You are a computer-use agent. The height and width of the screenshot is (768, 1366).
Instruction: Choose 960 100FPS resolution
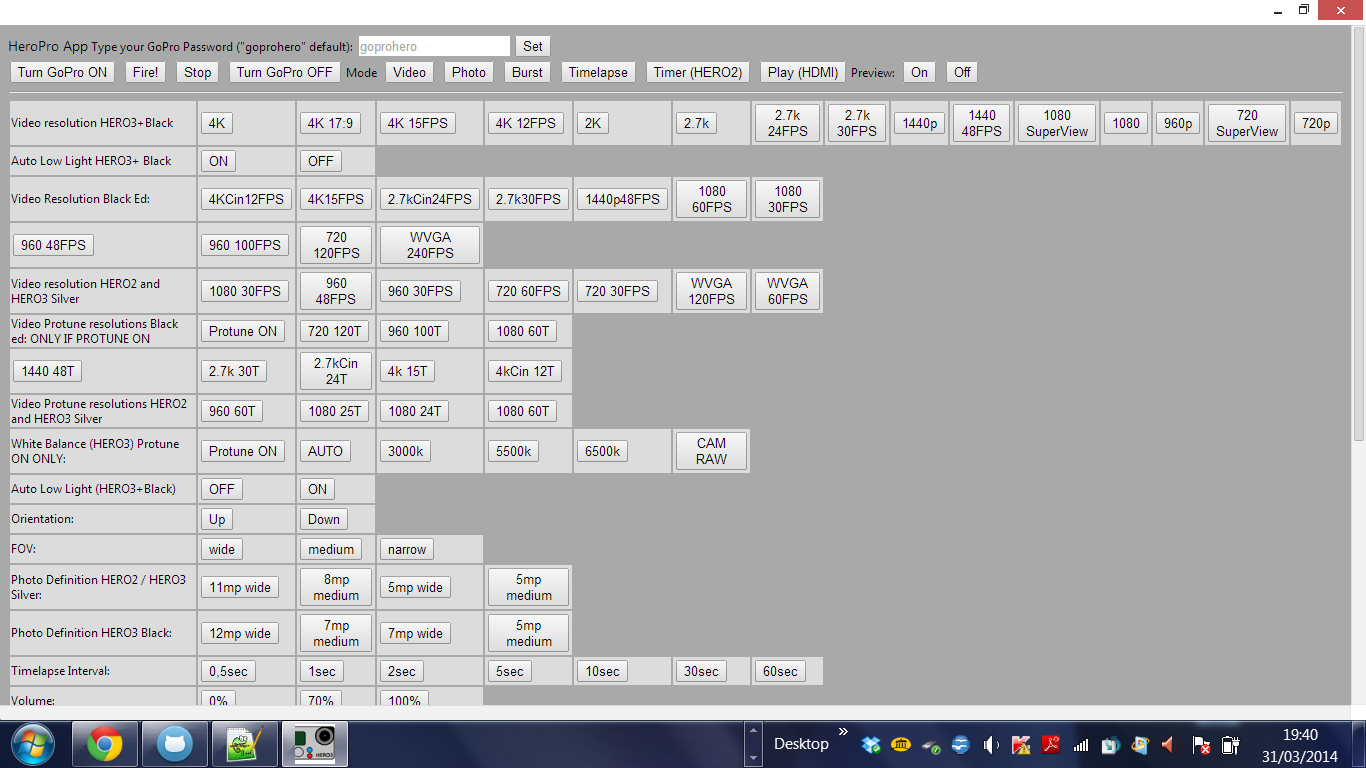click(246, 245)
